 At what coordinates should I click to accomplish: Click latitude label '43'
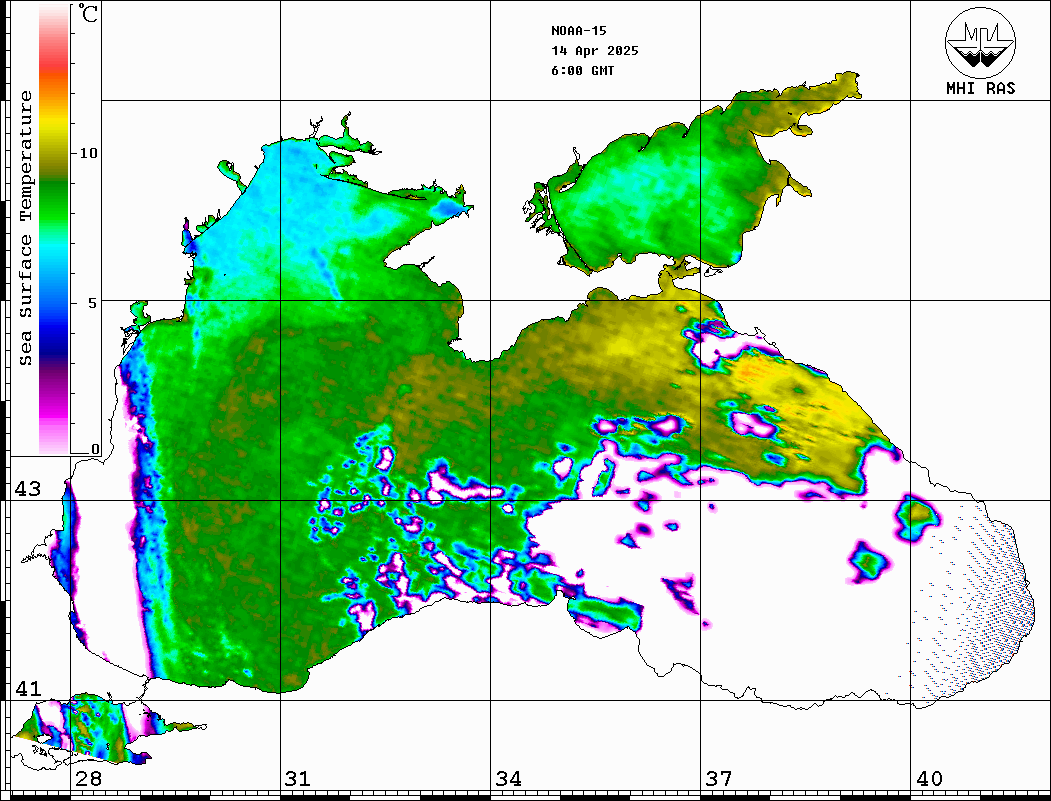coord(28,489)
